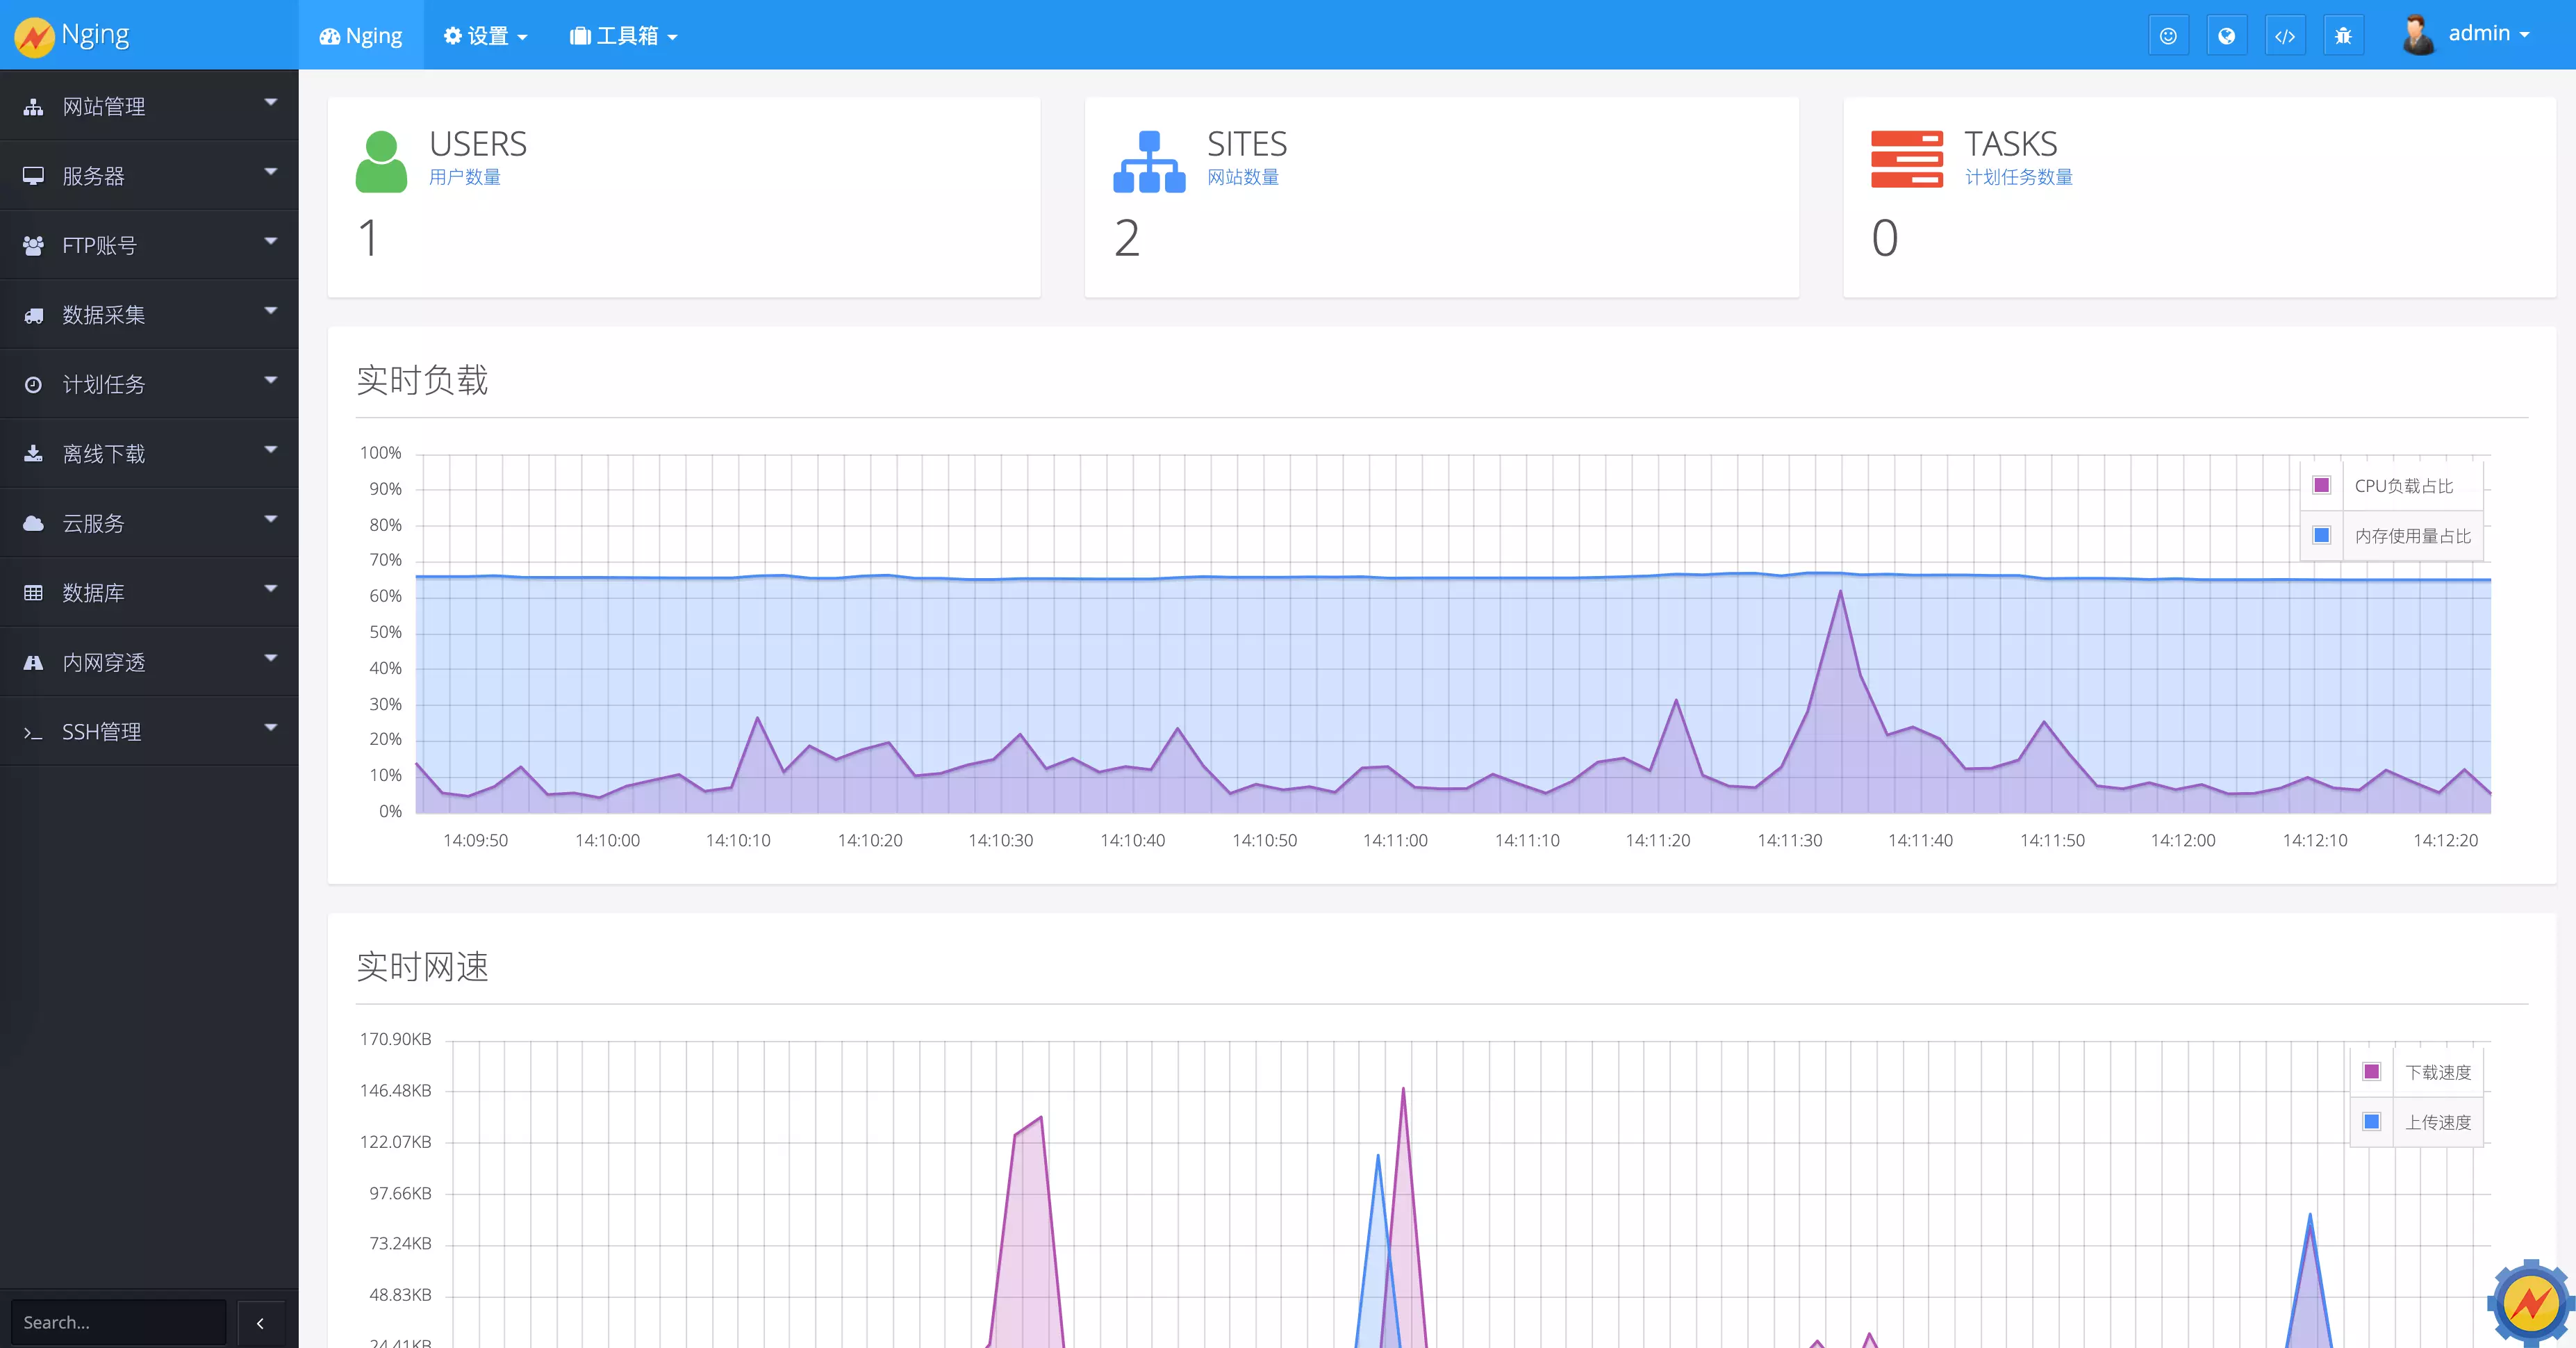Select 数据库 in the sidebar
This screenshot has width=2576, height=1348.
coord(149,593)
